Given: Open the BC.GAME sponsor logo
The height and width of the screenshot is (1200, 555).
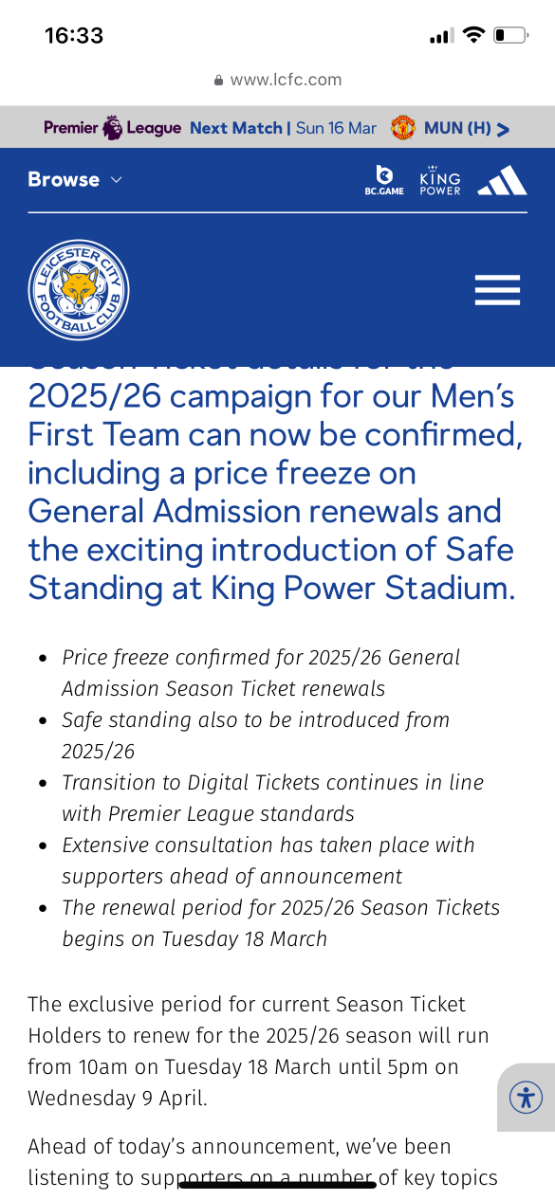Looking at the screenshot, I should [384, 180].
